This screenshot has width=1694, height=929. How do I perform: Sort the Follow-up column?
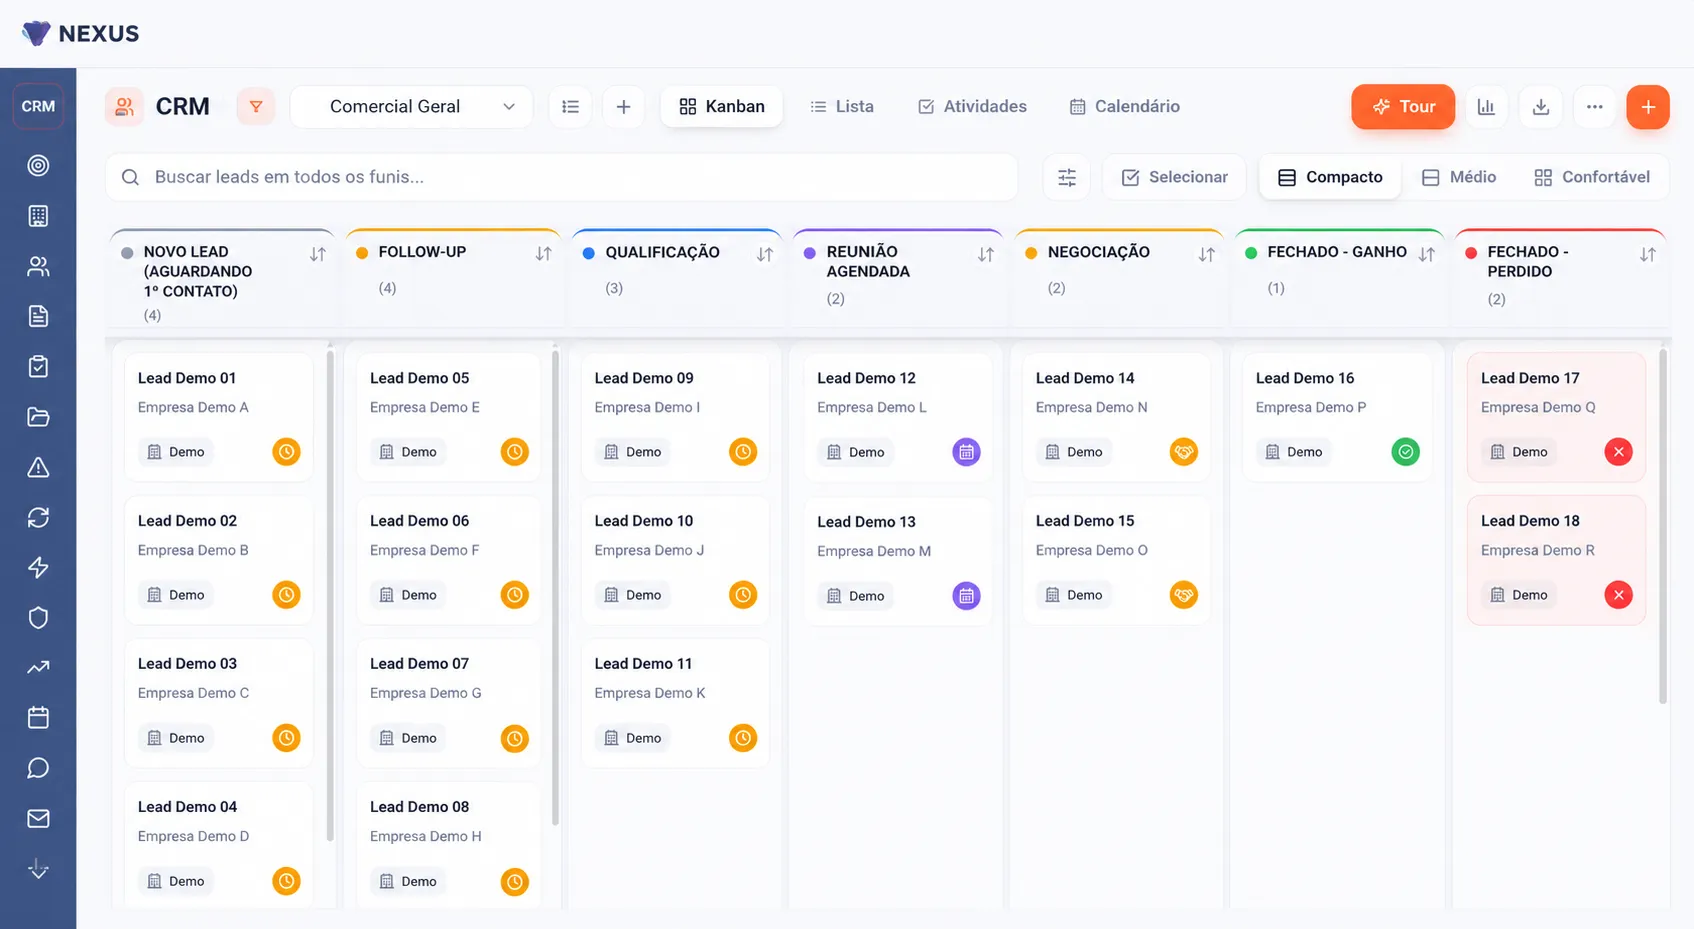coord(543,254)
